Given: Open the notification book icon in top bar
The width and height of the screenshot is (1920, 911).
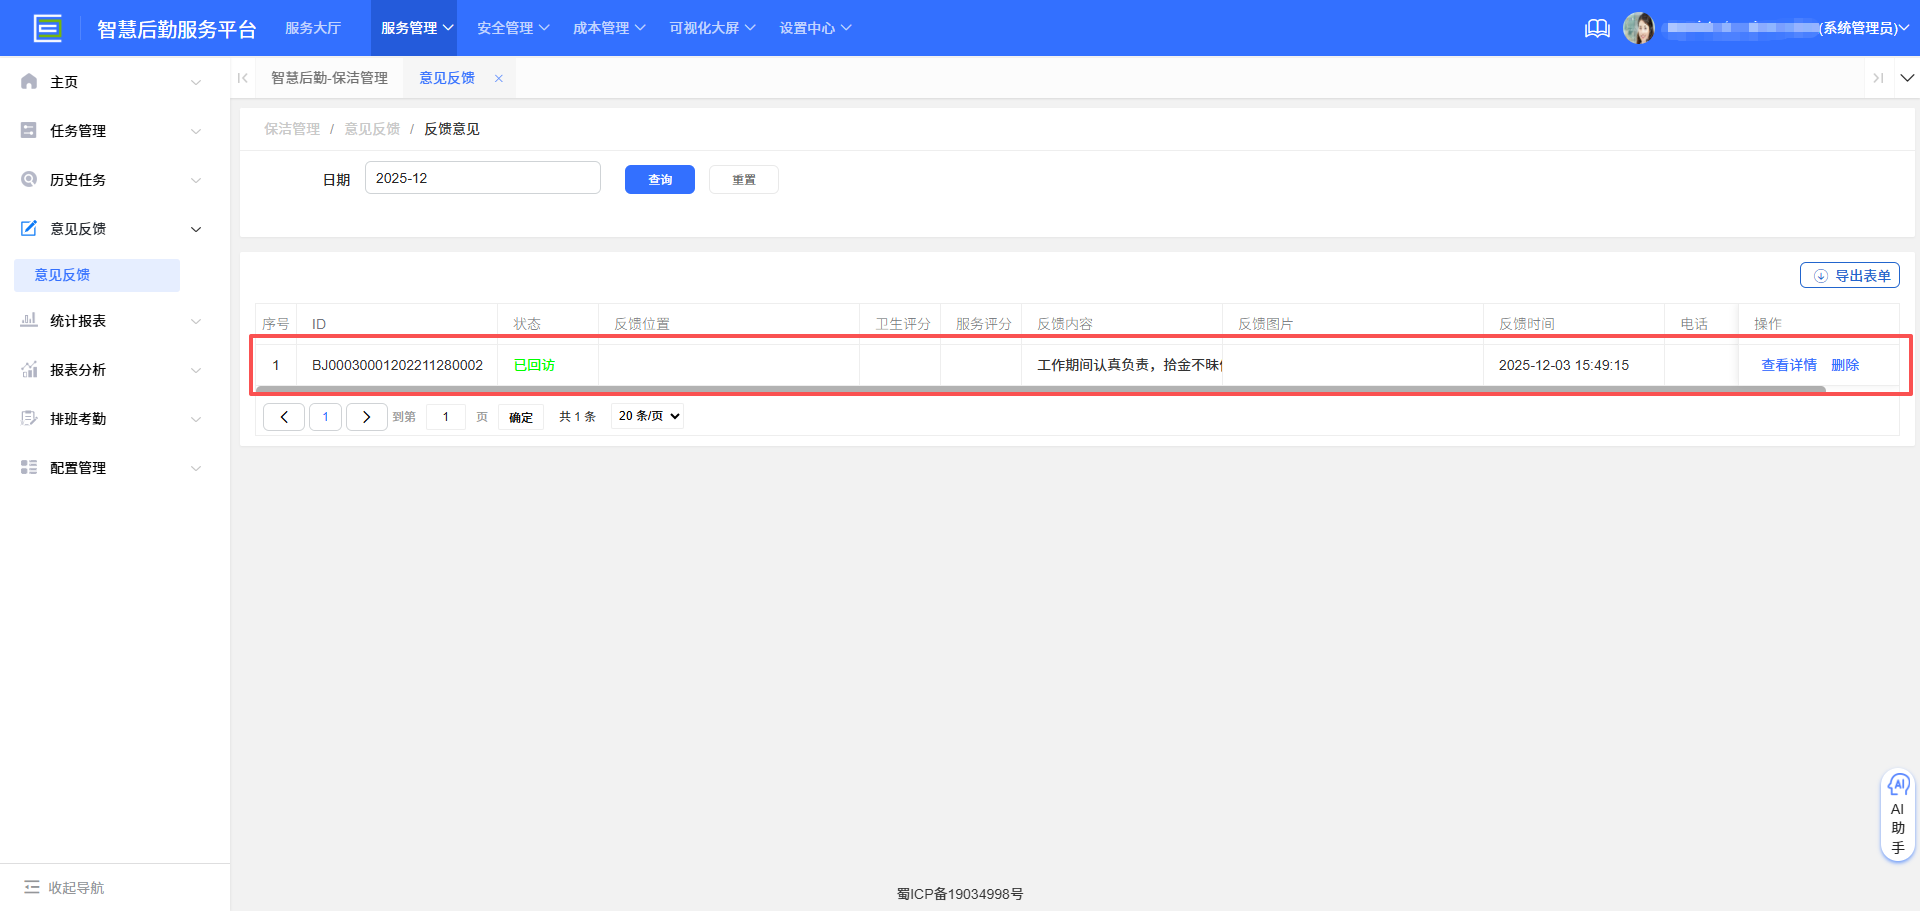Looking at the screenshot, I should 1596,28.
